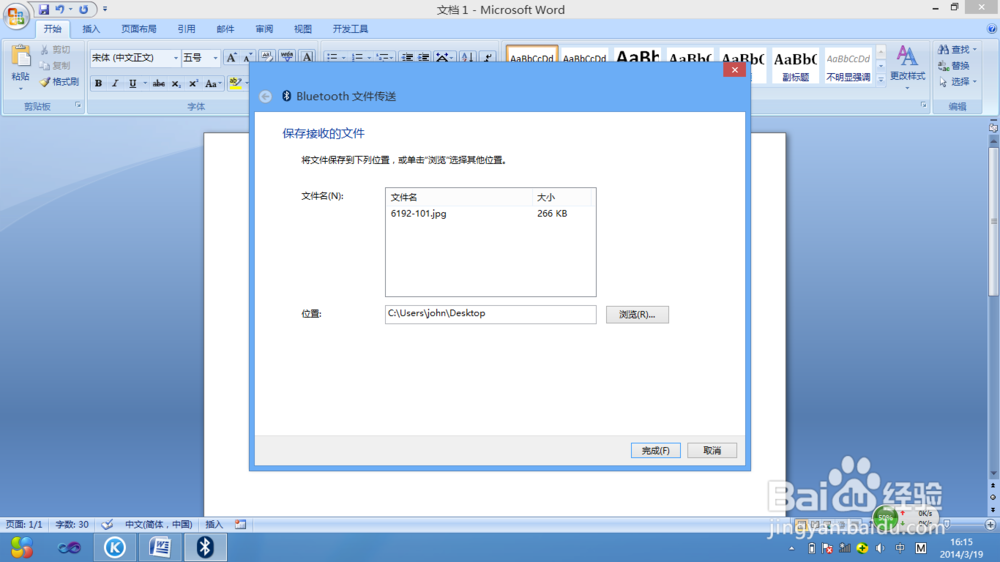Open font size dropdown 五号
Viewport: 1000px width, 562px height.
[215, 58]
